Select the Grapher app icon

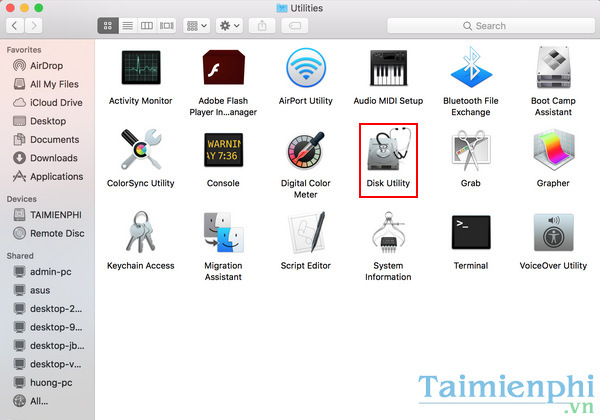[x=553, y=150]
